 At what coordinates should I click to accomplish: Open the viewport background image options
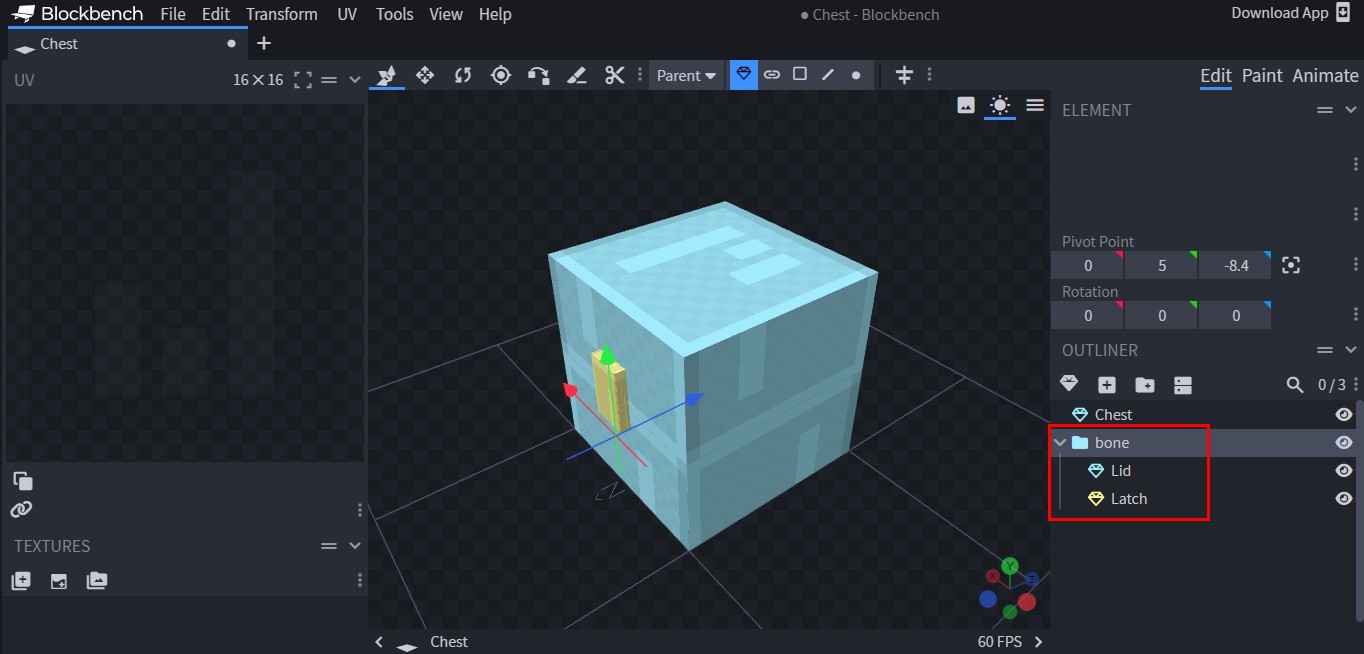coord(966,105)
